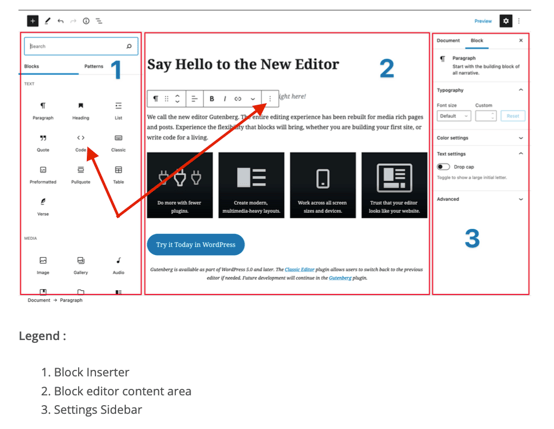Insert a link from block toolbar
The height and width of the screenshot is (429, 554).
(238, 99)
